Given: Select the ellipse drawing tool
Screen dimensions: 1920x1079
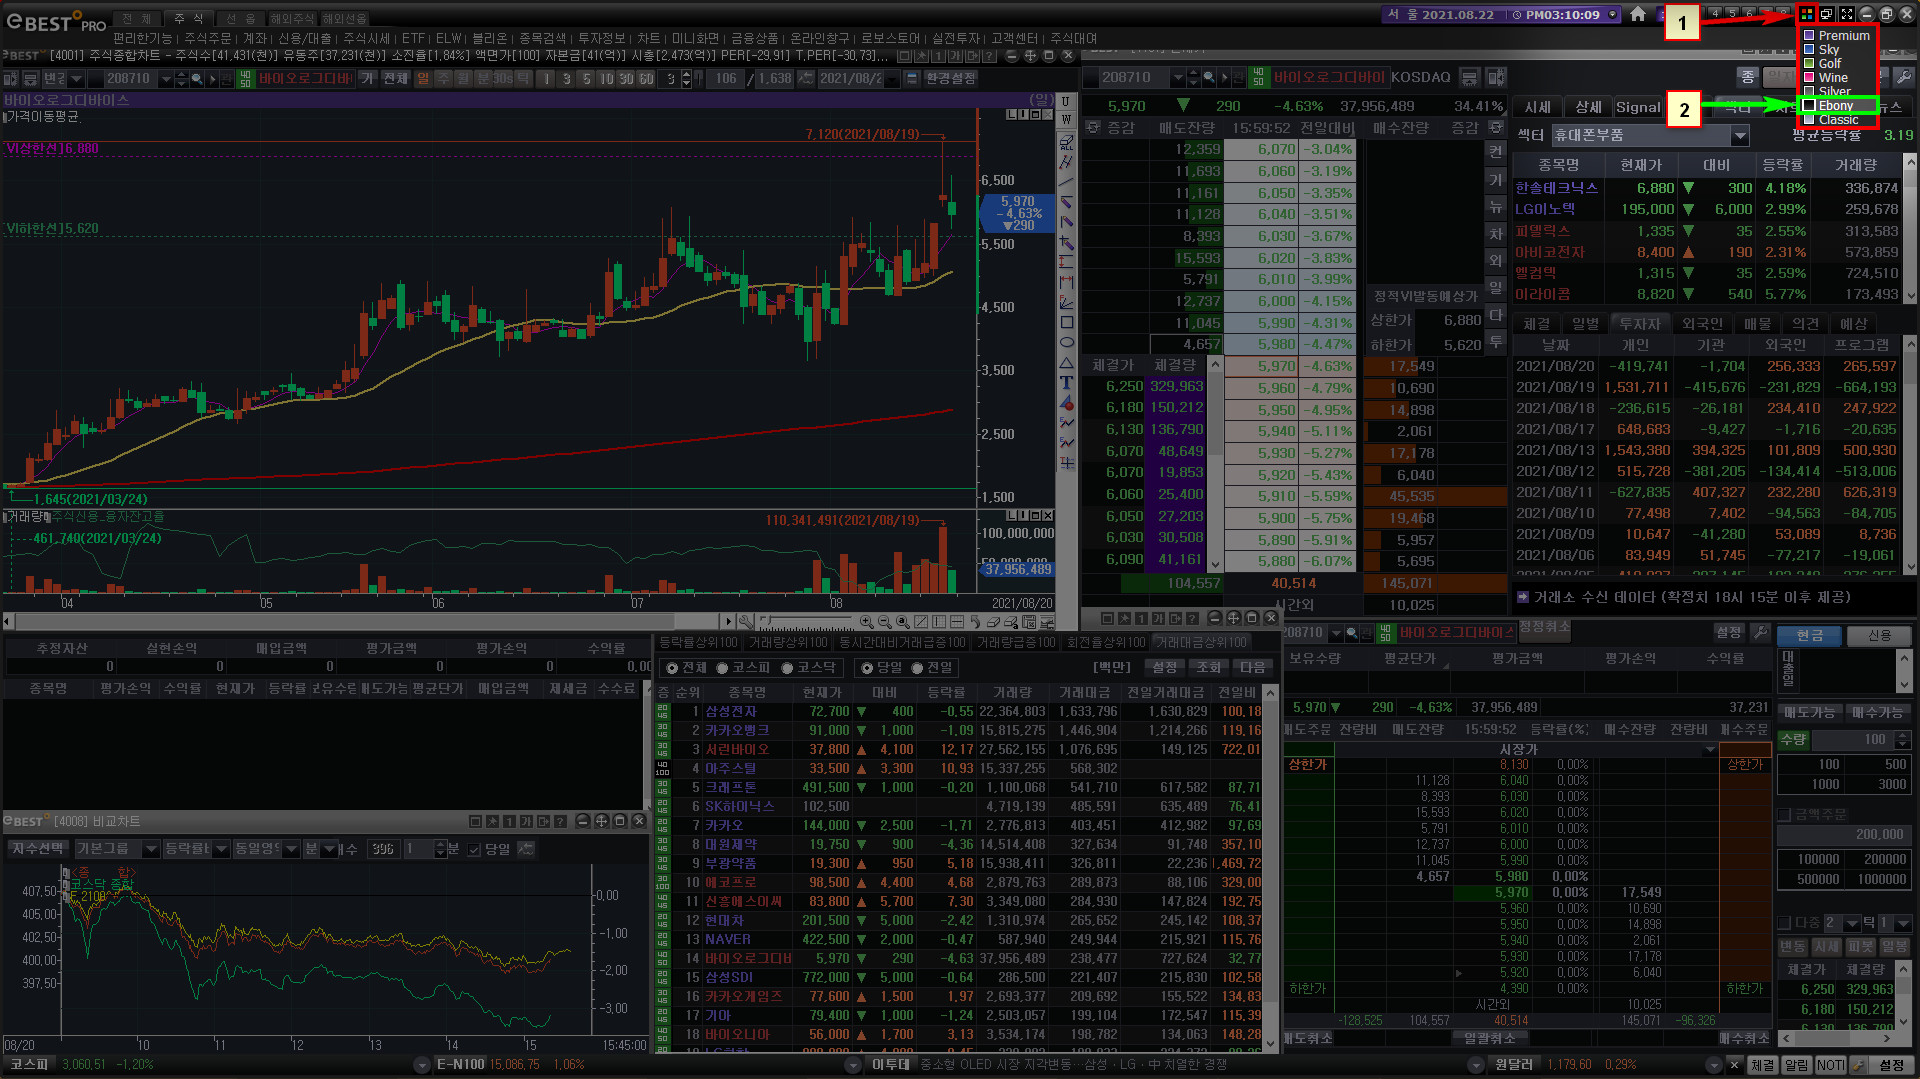Looking at the screenshot, I should 1066,342.
